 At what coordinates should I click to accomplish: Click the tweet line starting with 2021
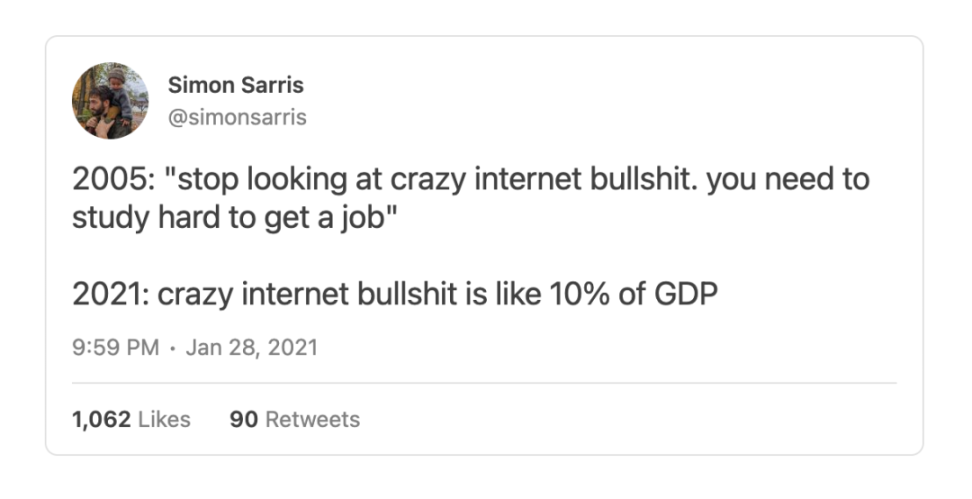tap(395, 295)
